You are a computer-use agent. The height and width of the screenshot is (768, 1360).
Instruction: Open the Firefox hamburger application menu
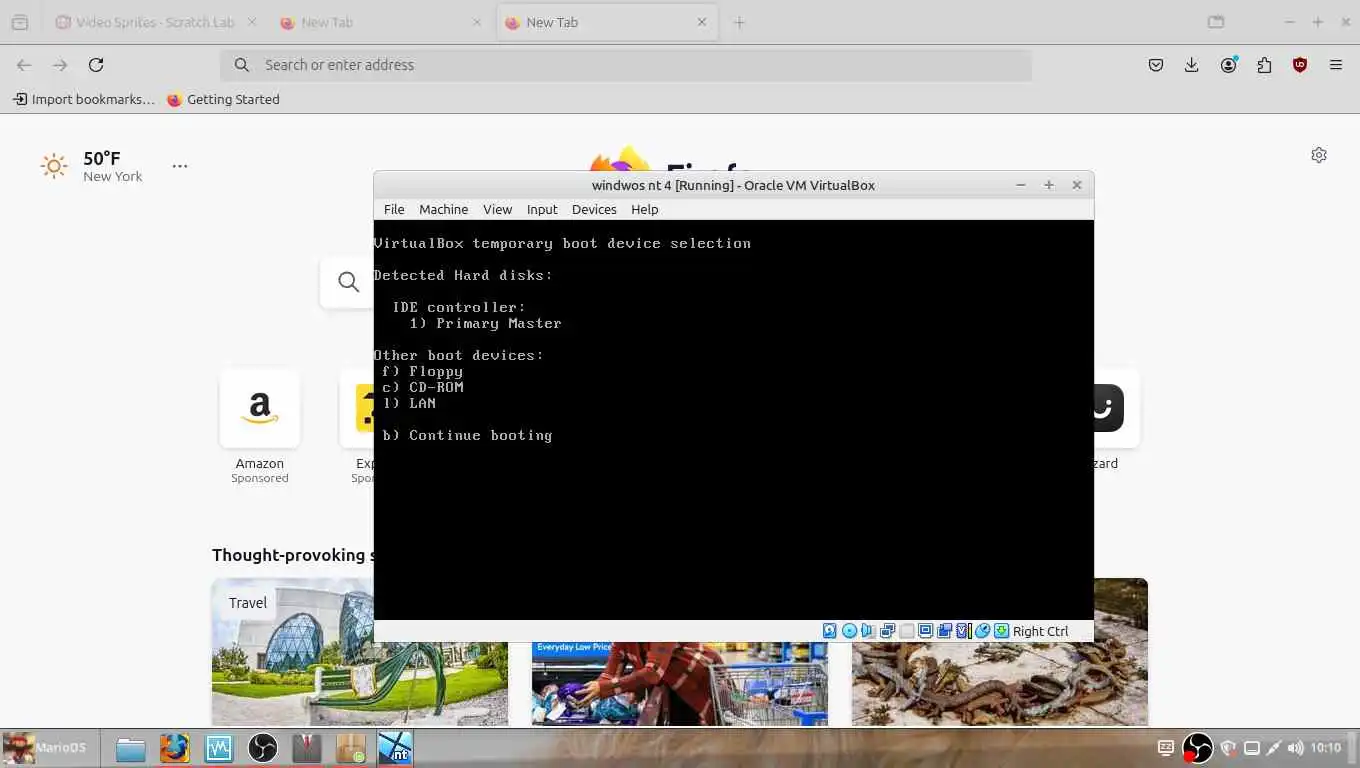coord(1336,65)
